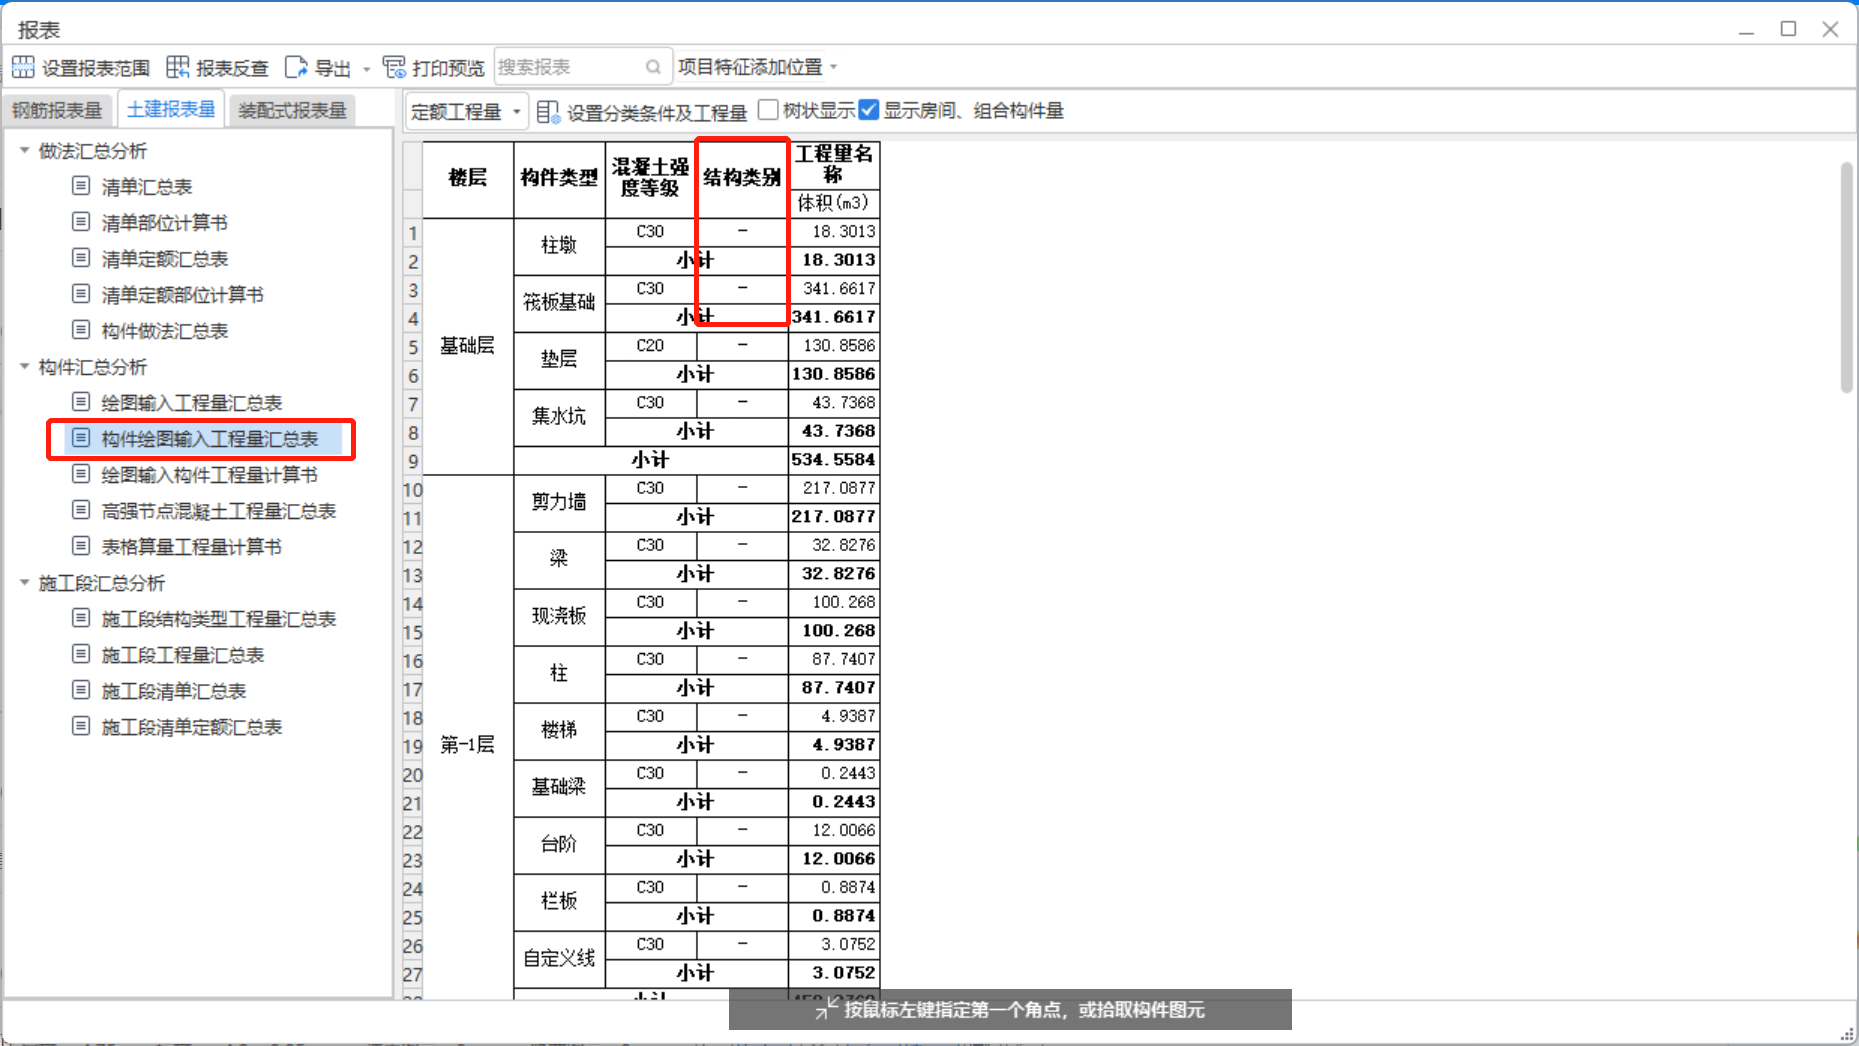The width and height of the screenshot is (1859, 1046).
Task: Click document icon beside 表格算量工程量计算书
Action: [81, 546]
